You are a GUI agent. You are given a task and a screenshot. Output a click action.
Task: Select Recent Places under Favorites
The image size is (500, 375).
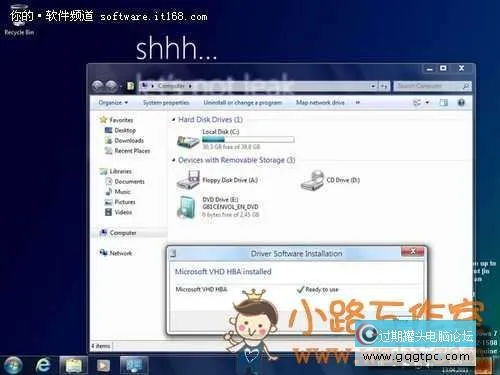click(x=128, y=151)
